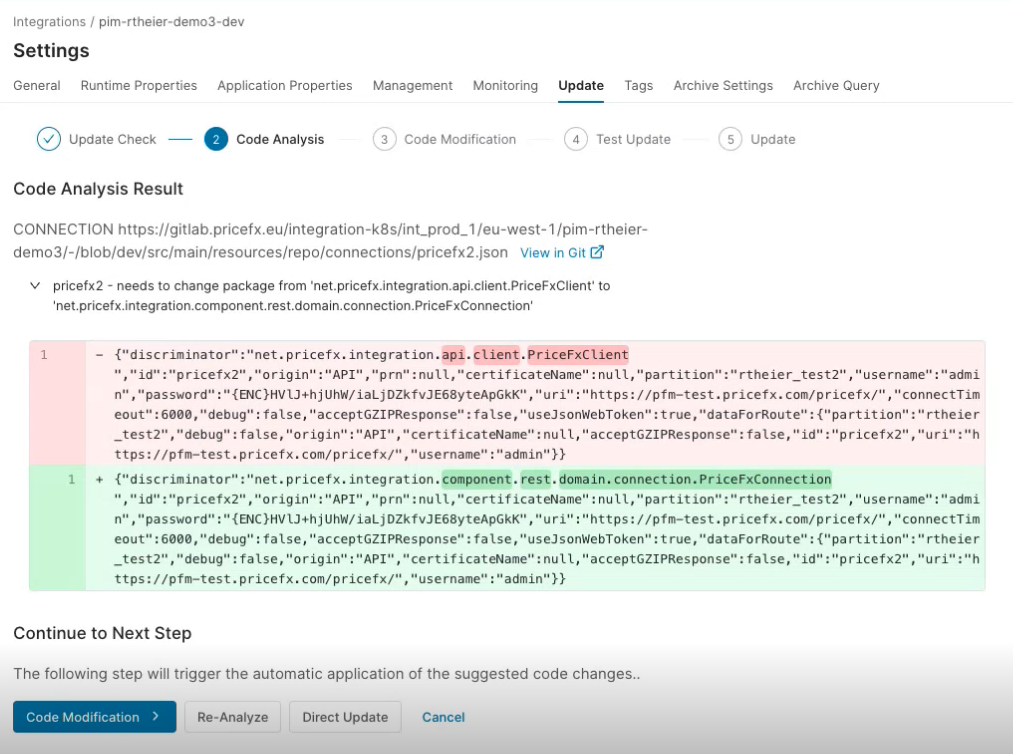
Task: Go to the Management tab
Action: point(413,86)
